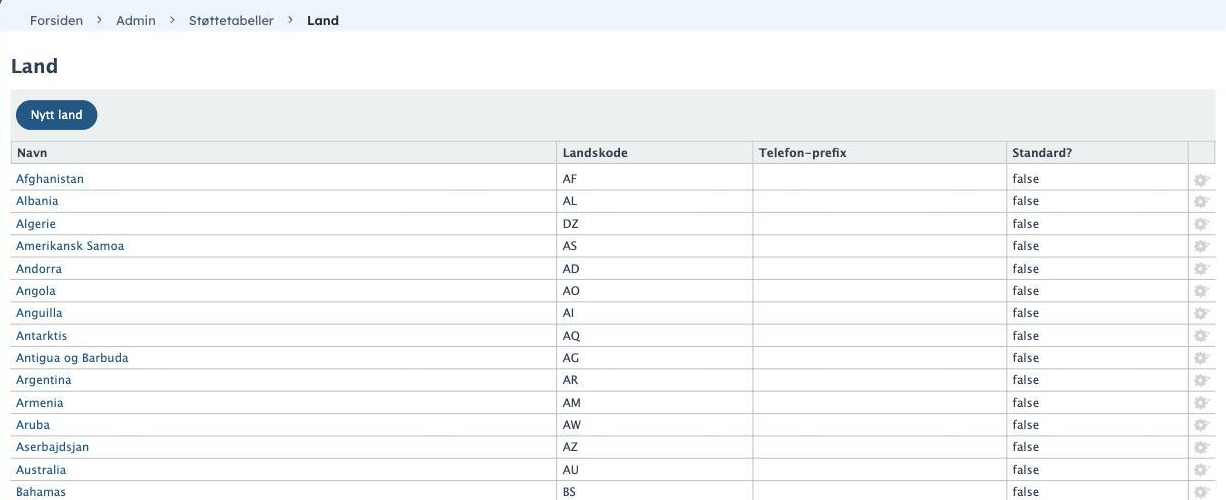Click false value in Argentina row
The width and height of the screenshot is (1226, 500).
coord(1025,380)
